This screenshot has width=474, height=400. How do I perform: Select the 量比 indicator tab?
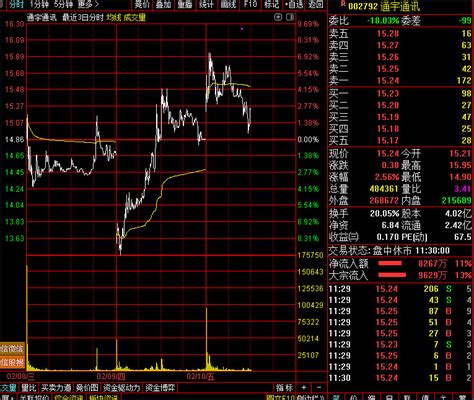[29, 388]
